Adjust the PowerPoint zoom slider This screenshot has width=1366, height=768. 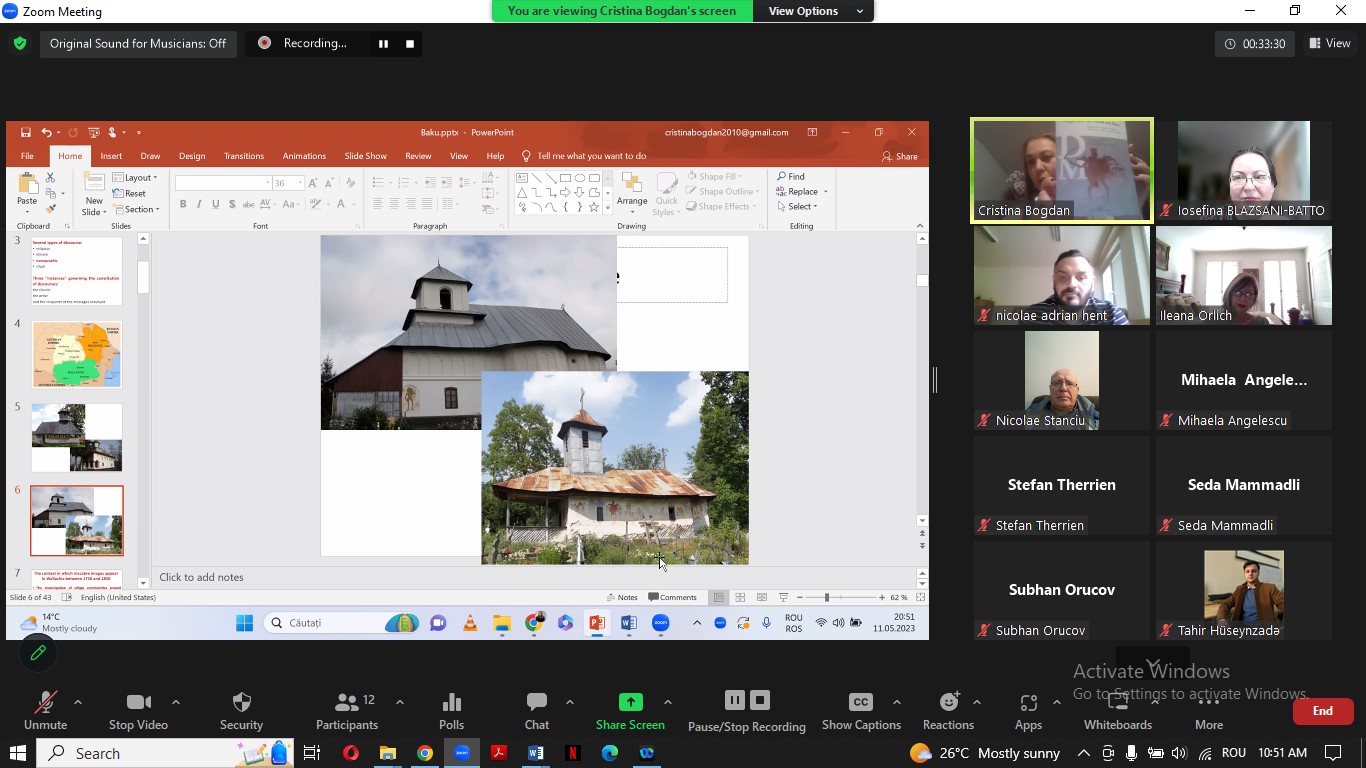(826, 597)
